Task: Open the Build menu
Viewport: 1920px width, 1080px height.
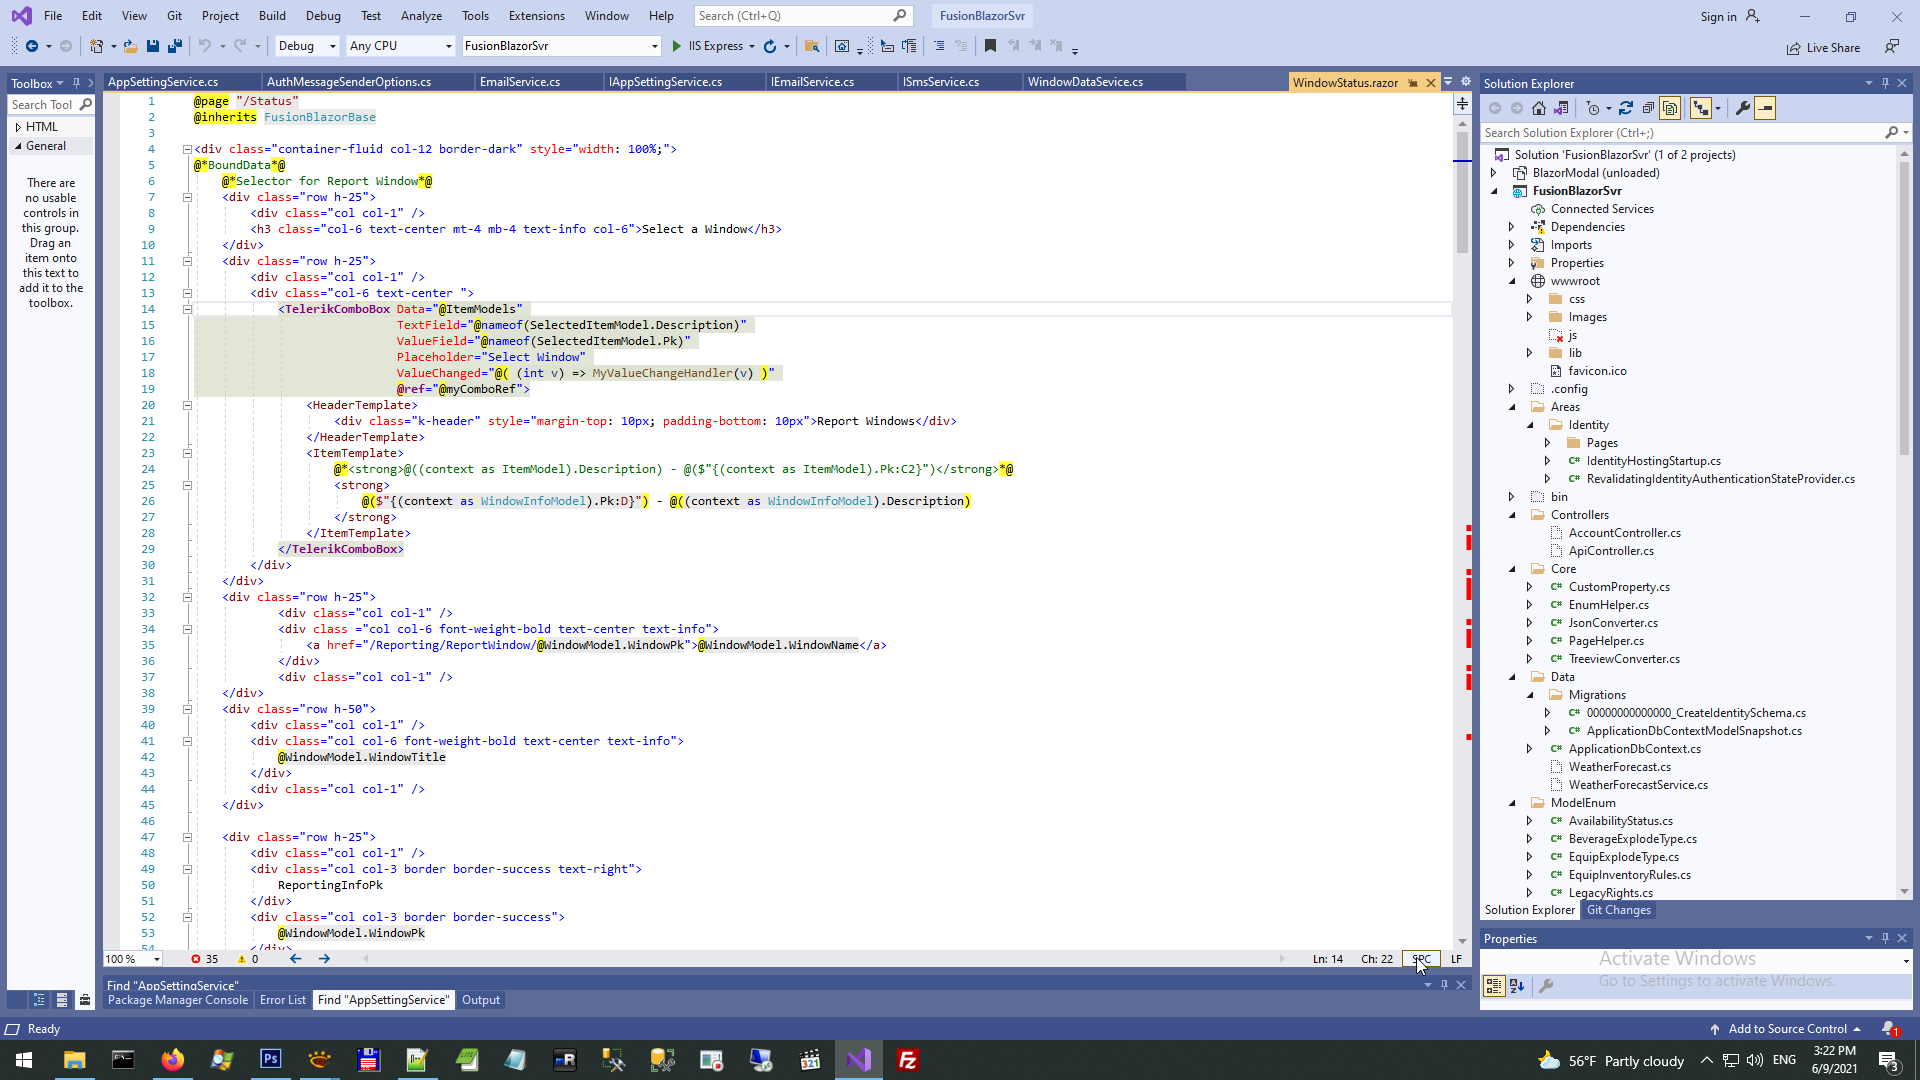Action: 272,16
